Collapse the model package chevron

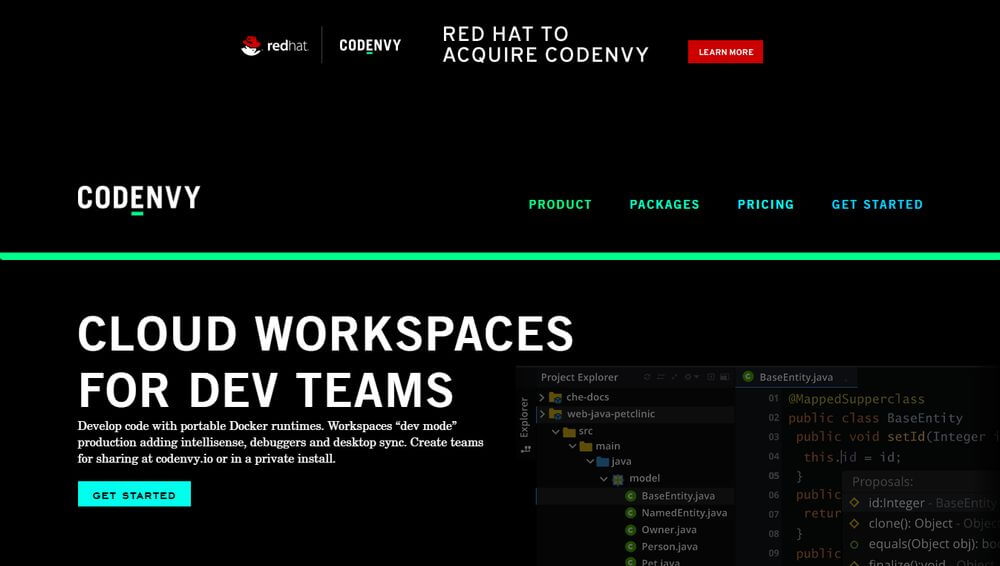(x=604, y=479)
